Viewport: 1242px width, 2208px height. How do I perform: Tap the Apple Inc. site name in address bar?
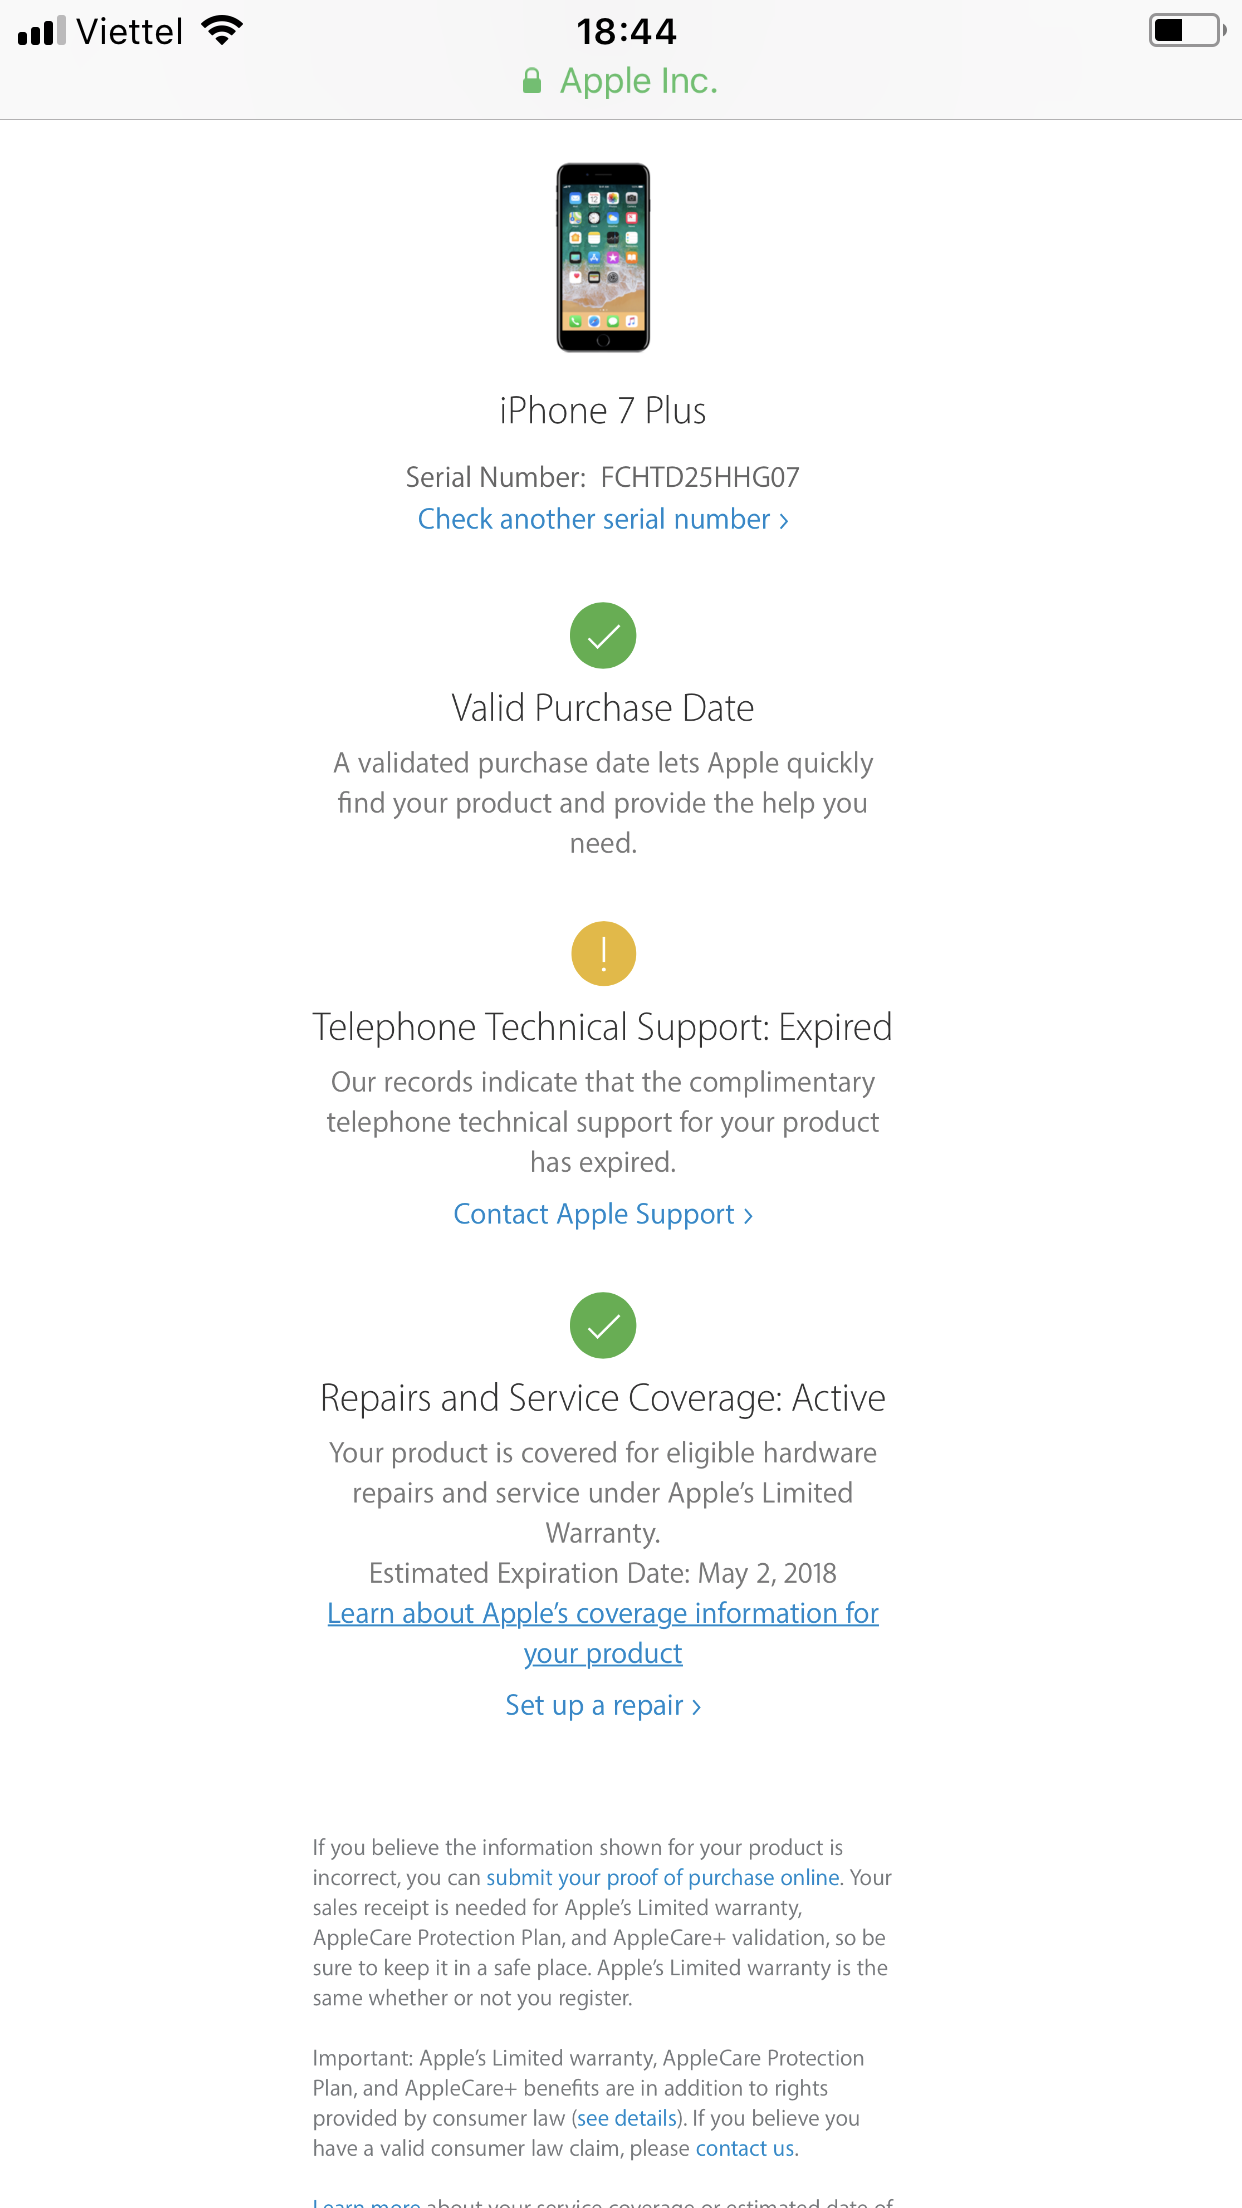pos(638,81)
